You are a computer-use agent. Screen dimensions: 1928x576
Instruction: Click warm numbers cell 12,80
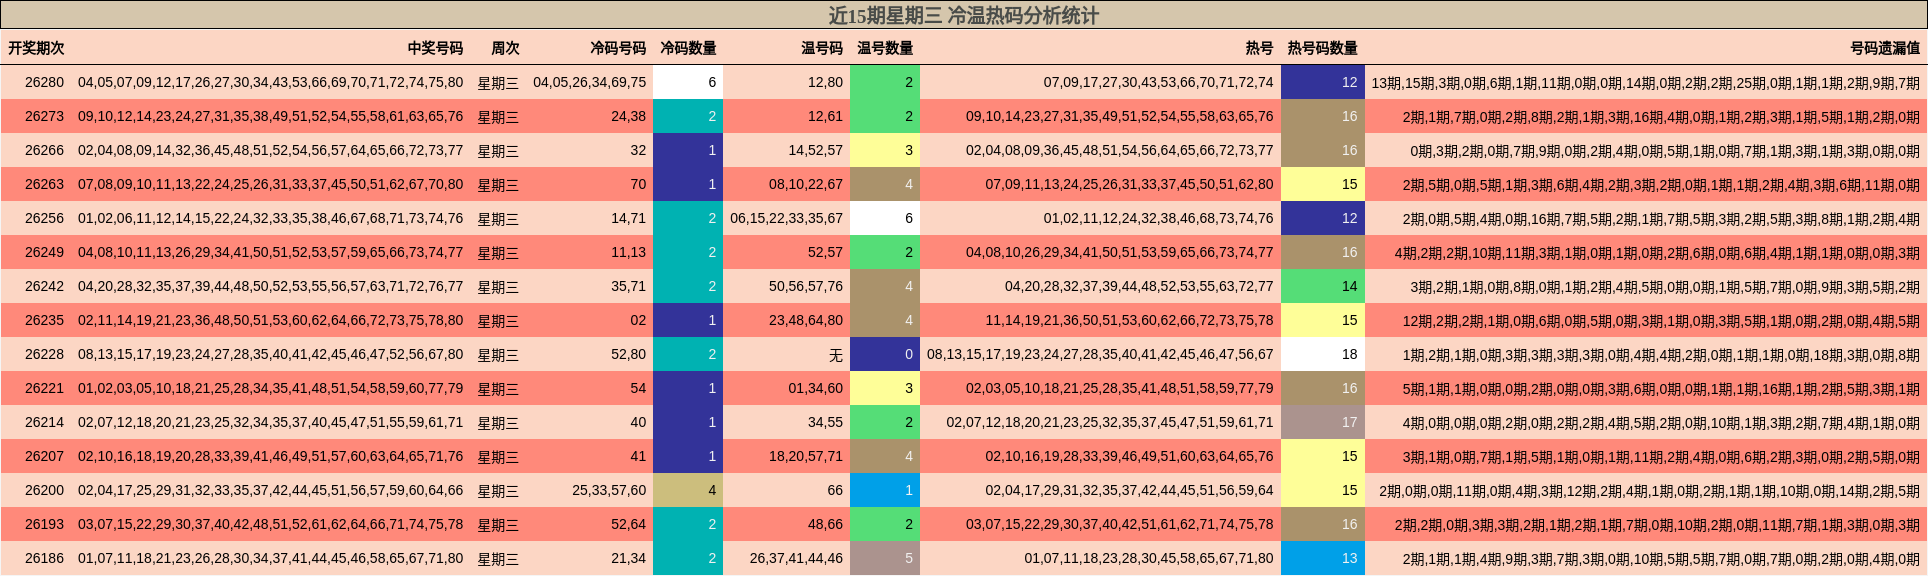pos(826,82)
